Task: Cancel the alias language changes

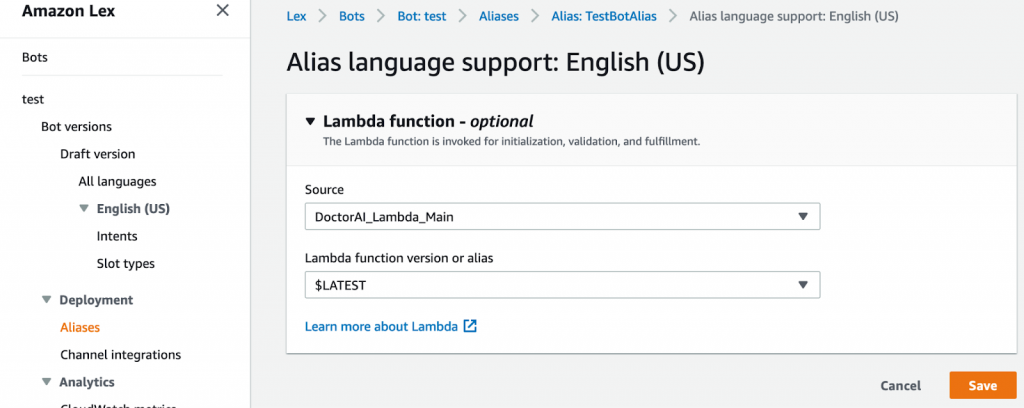Action: (901, 386)
